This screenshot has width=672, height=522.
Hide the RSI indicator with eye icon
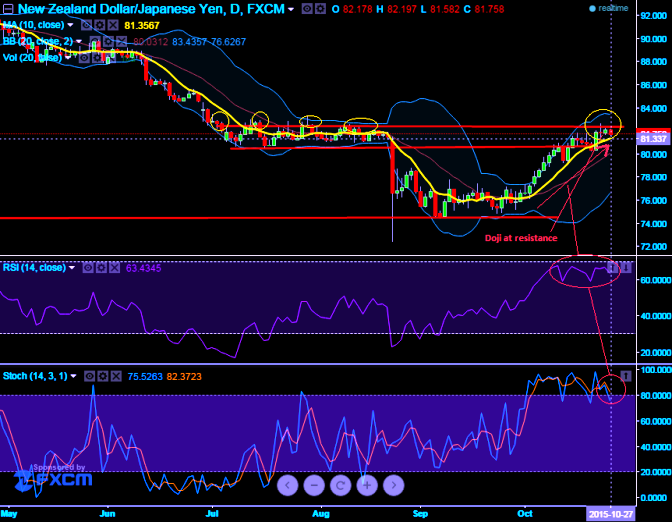coord(88,268)
